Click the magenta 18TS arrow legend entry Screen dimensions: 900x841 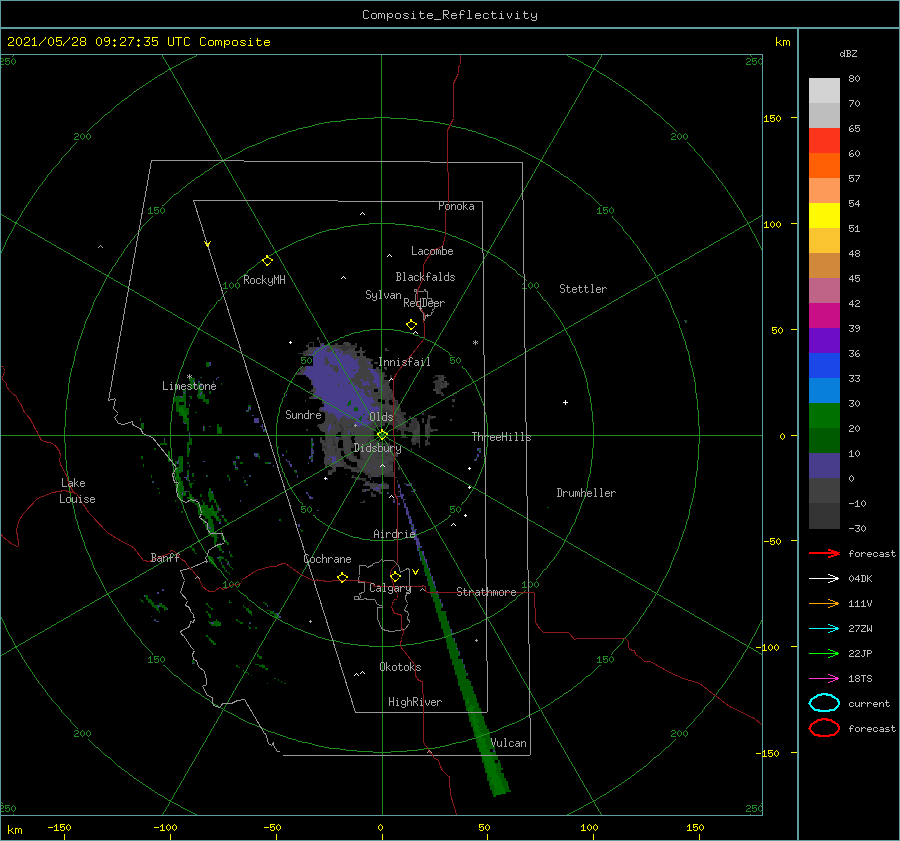(x=824, y=679)
